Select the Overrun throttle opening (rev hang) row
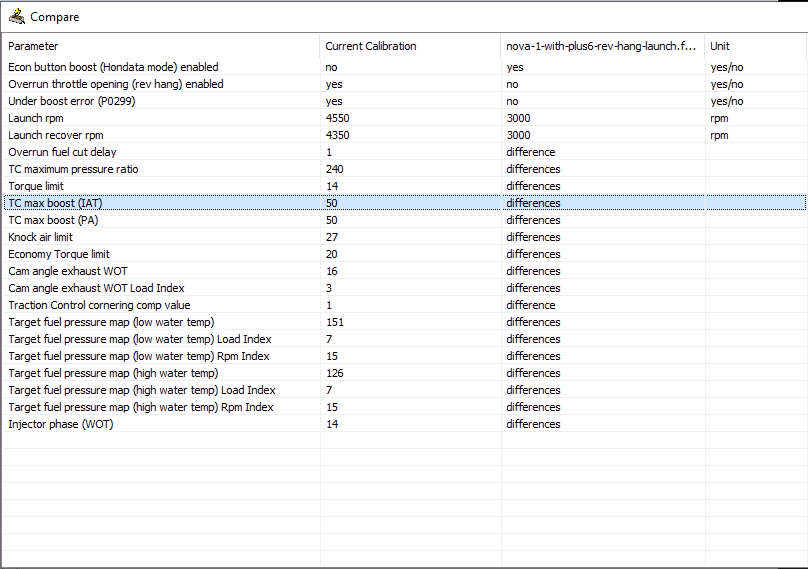The image size is (808, 569). pos(405,84)
